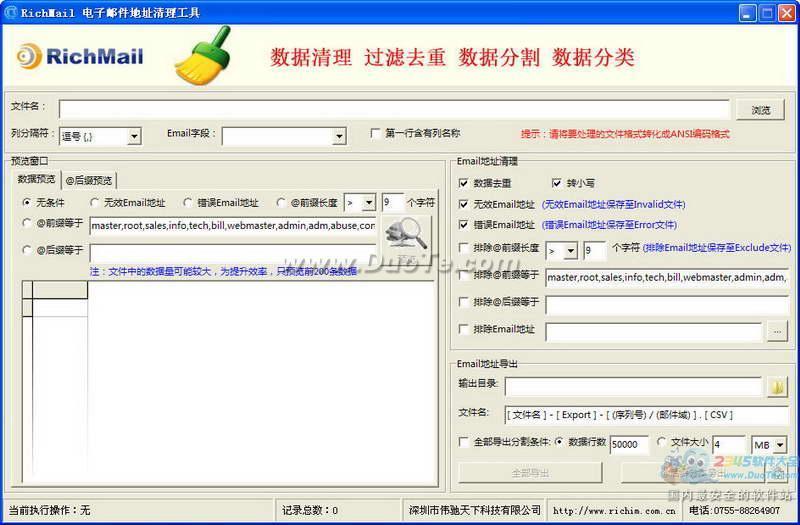
Task: Switch to the @后缀预览 tab
Action: tap(89, 180)
